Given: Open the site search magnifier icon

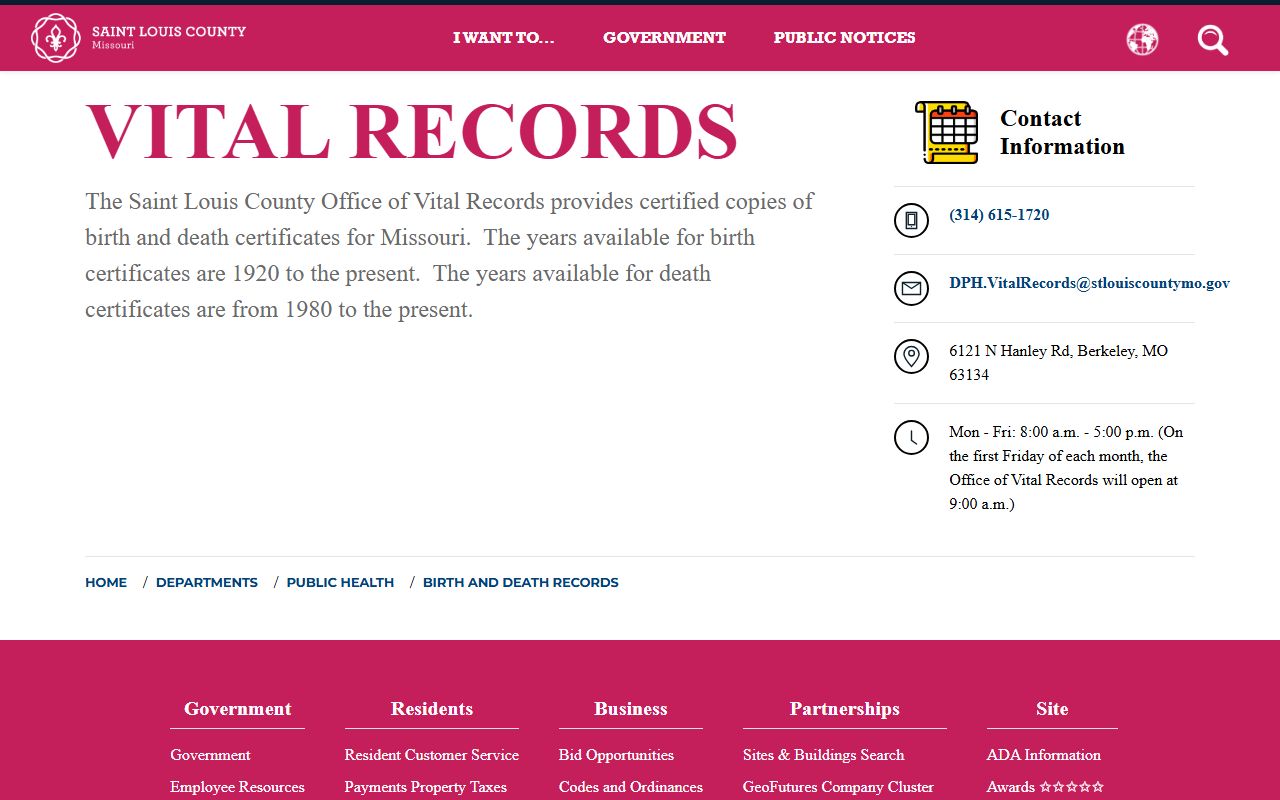Looking at the screenshot, I should click(1213, 40).
